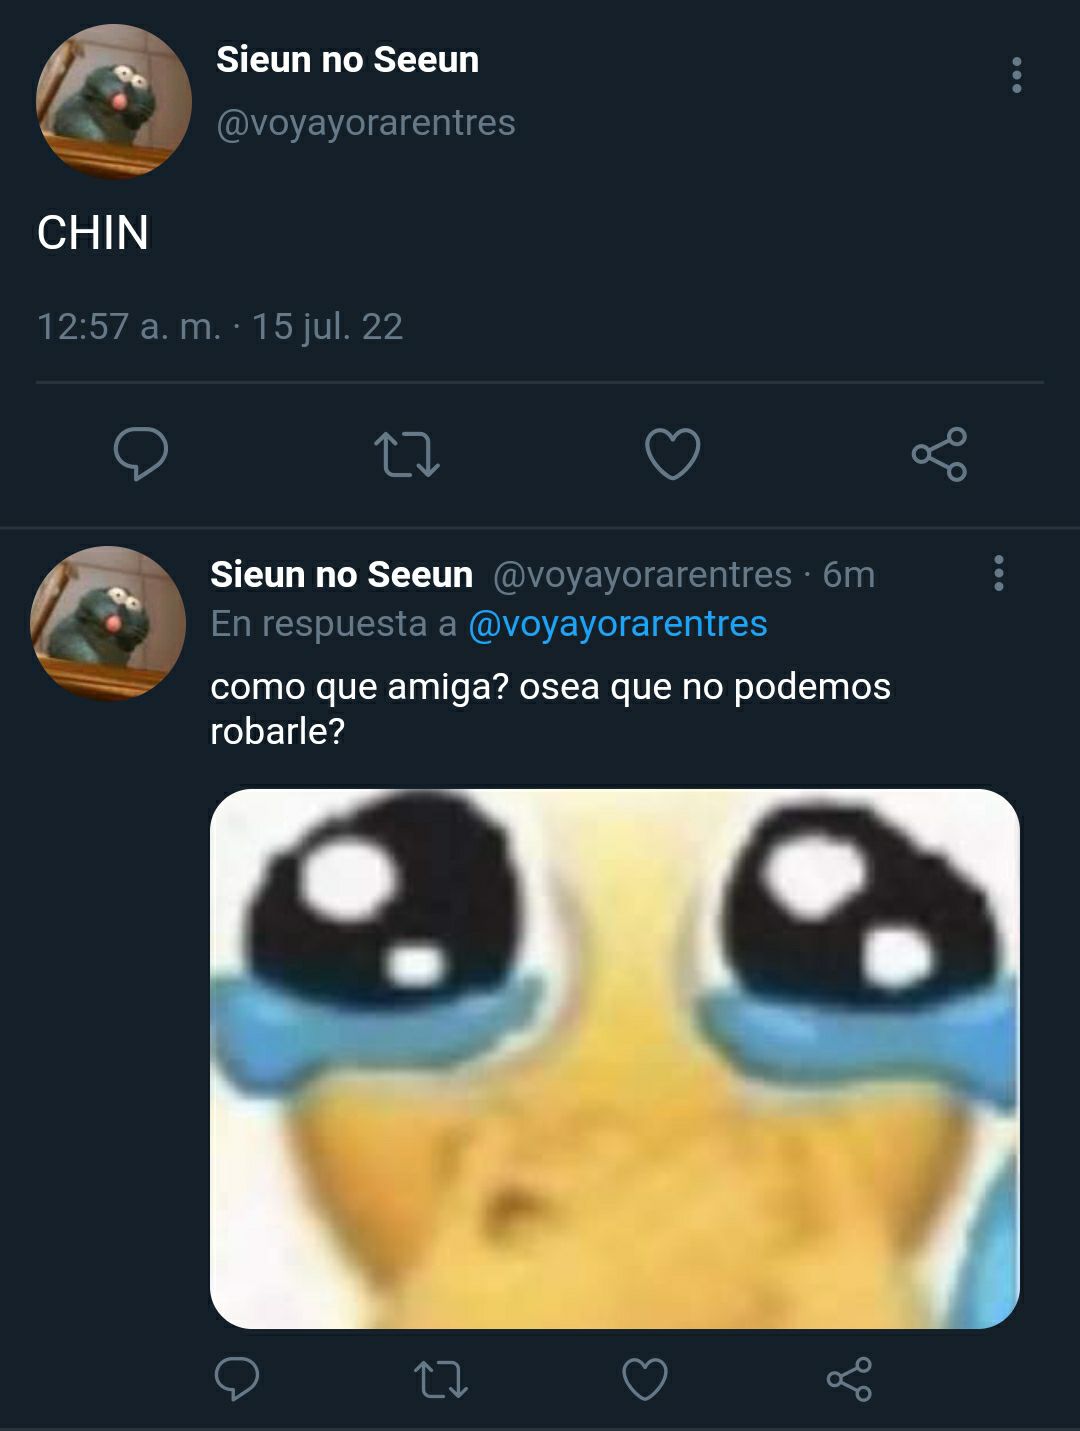
Task: Share the 'como que amiga' reply
Action: [849, 1379]
